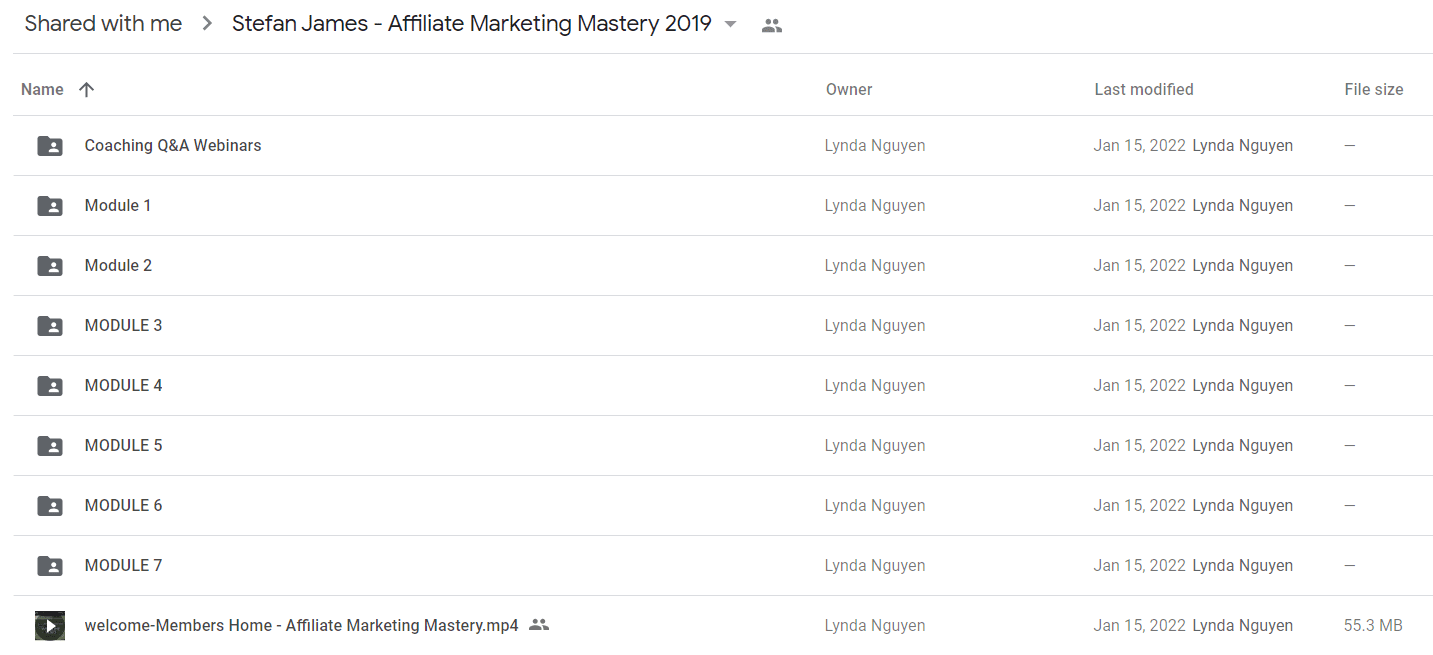The height and width of the screenshot is (655, 1433).
Task: Click Owner column's Lynda Nguyen for the mp4 file
Action: (875, 625)
